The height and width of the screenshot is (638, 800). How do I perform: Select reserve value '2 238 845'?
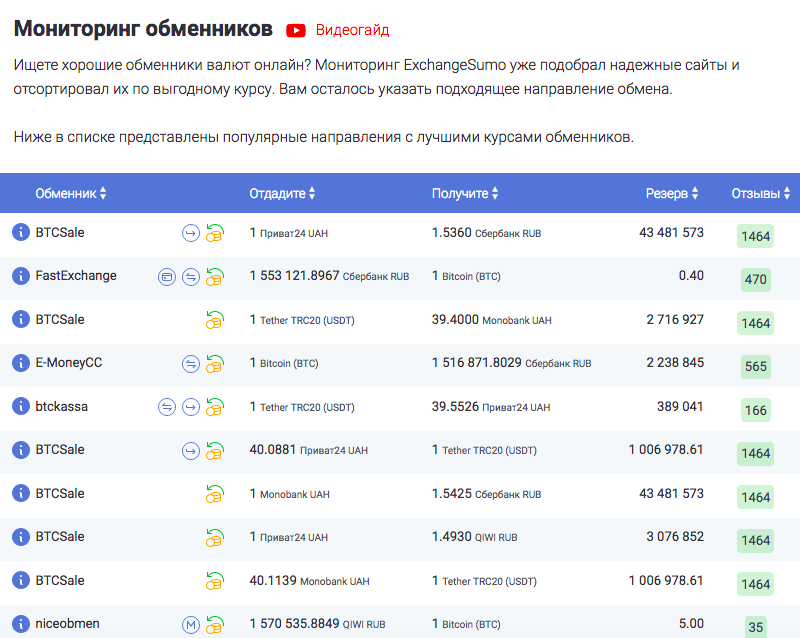tap(675, 362)
